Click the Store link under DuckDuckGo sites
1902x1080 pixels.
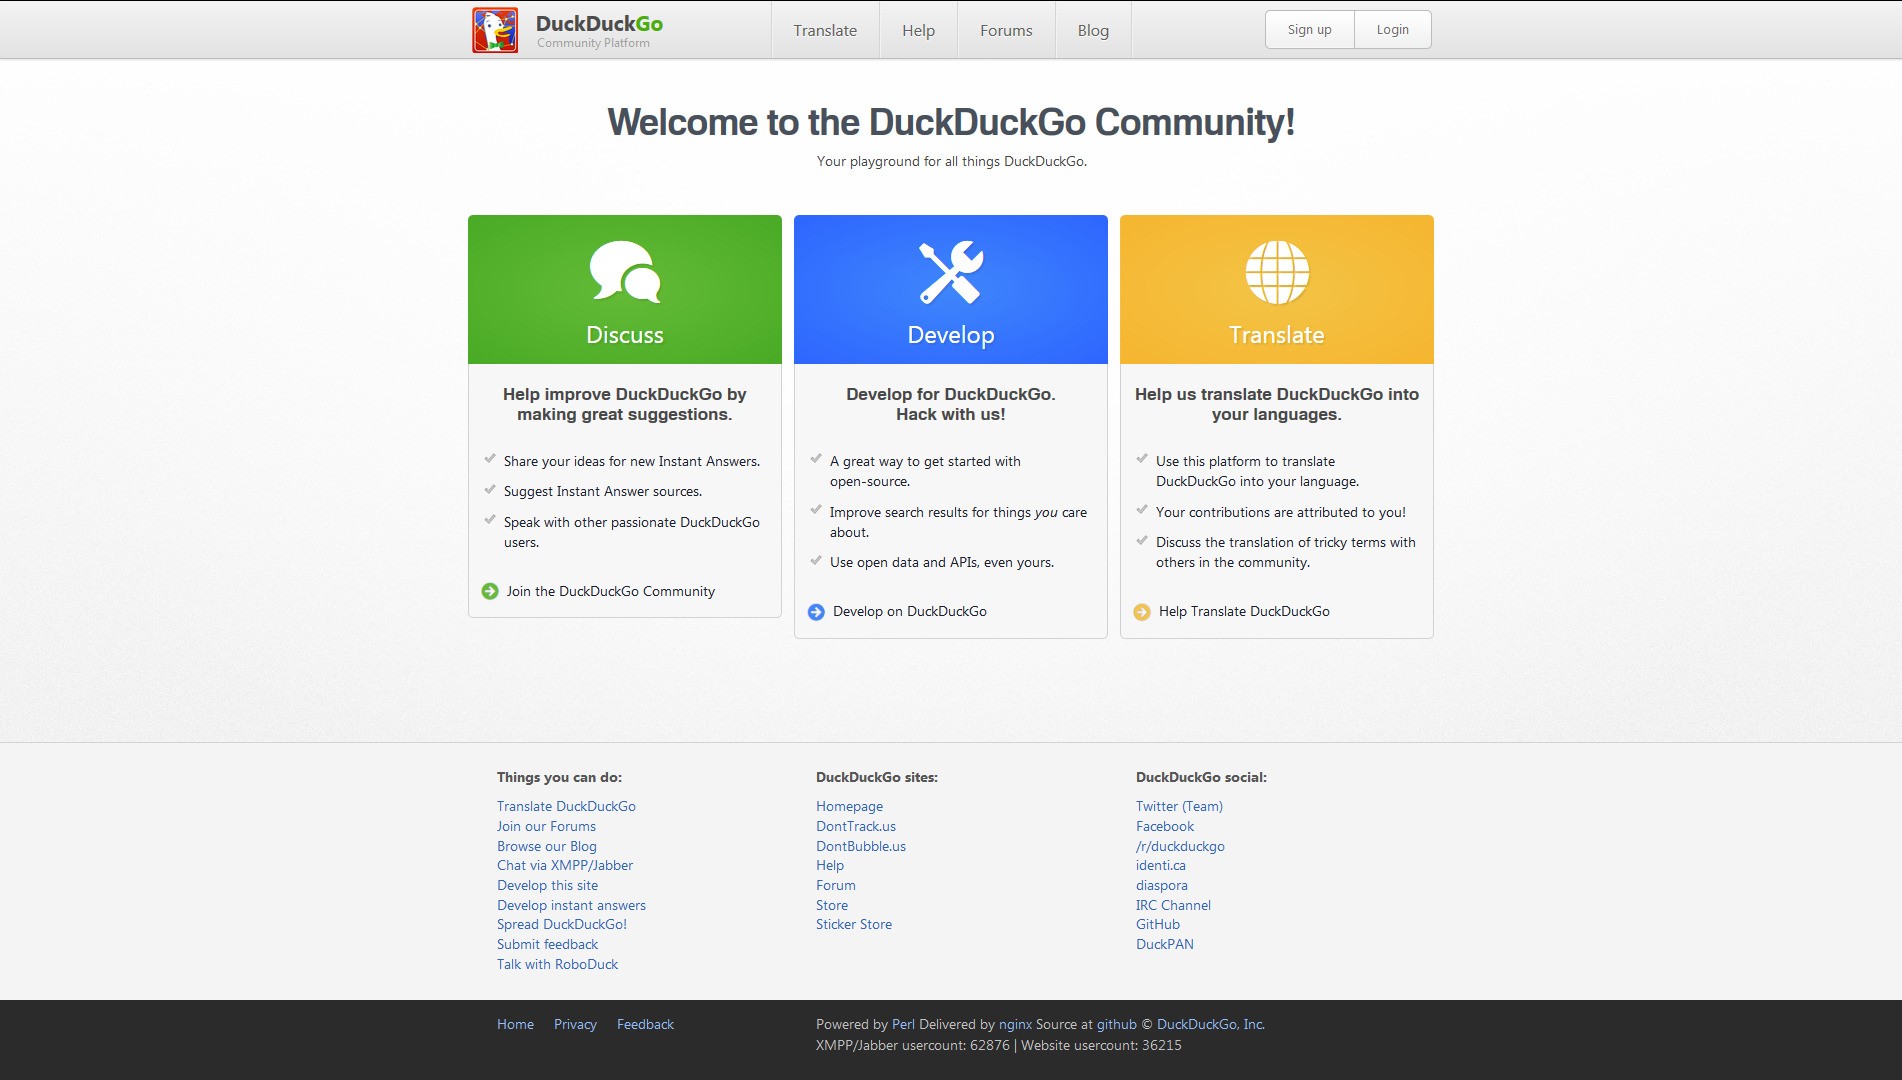(832, 905)
